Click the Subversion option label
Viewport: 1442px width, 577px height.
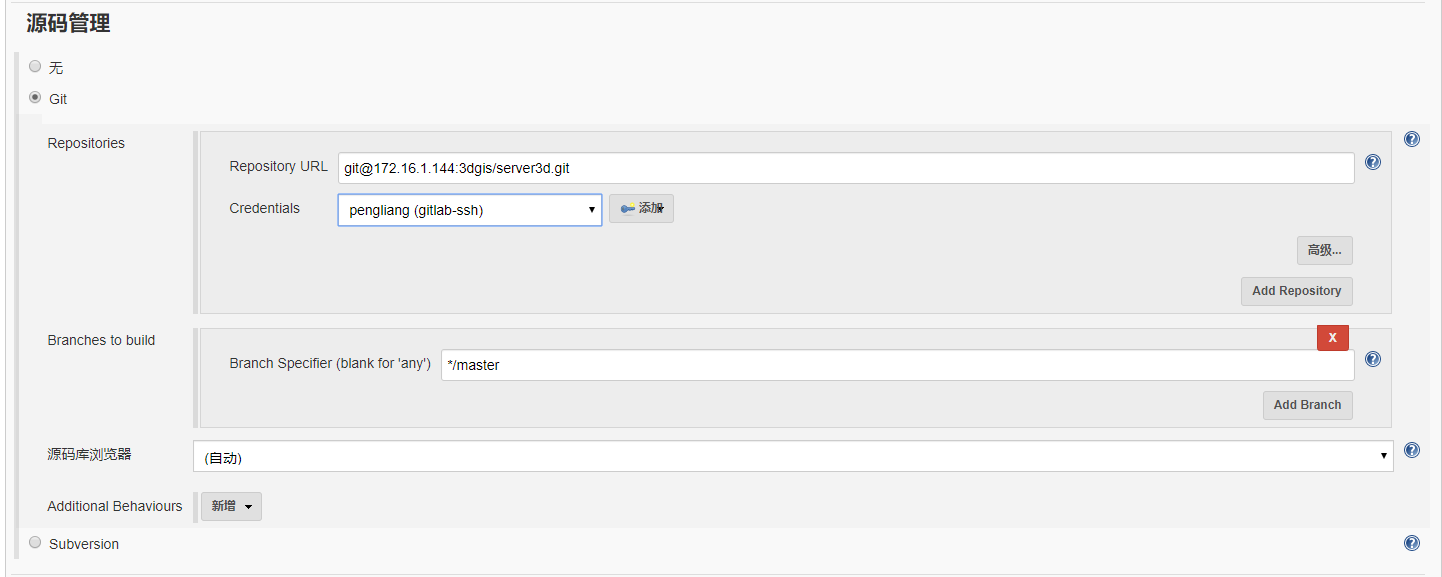click(84, 544)
